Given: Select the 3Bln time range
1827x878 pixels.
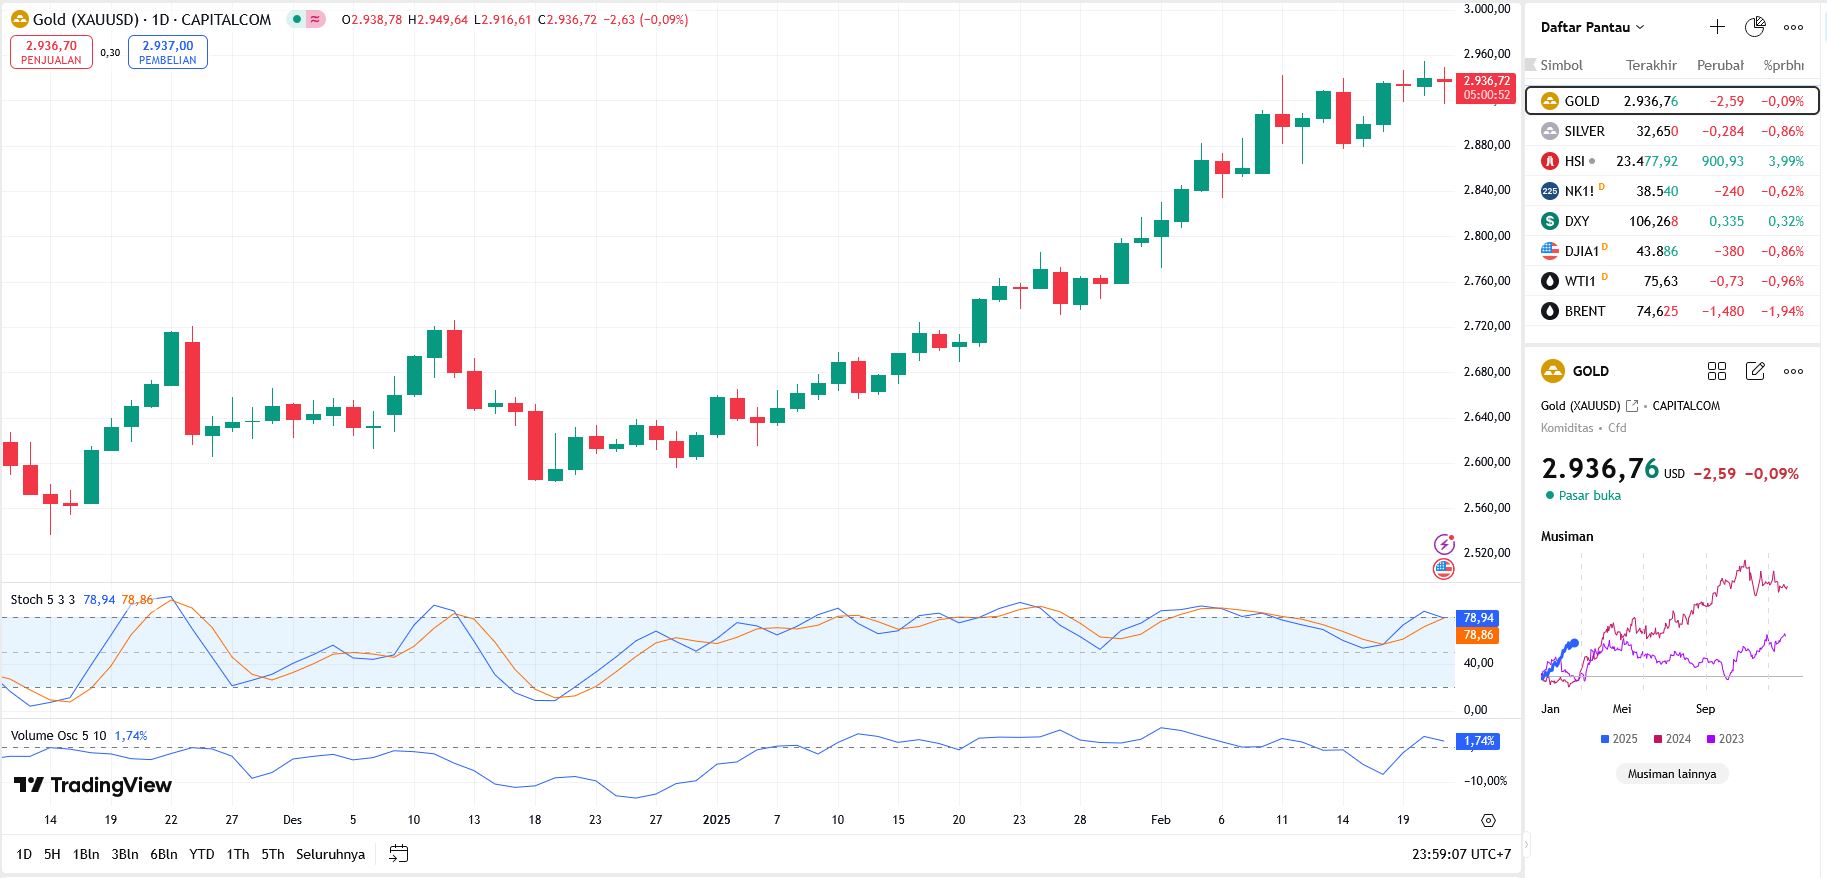Looking at the screenshot, I should (x=125, y=854).
